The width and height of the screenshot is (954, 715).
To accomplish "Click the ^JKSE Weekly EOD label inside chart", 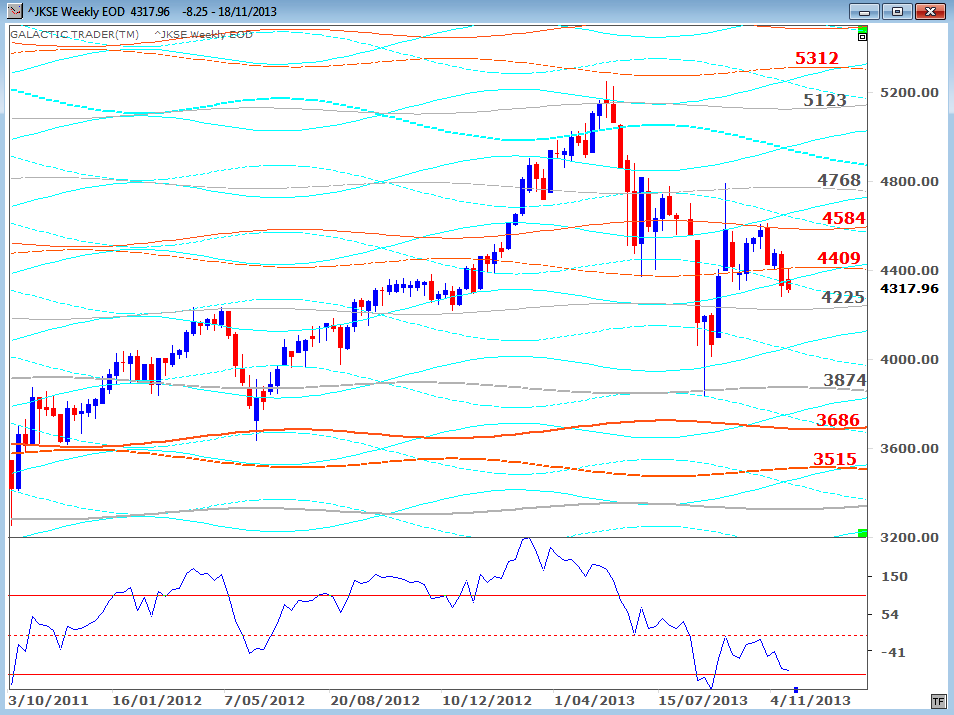I will (x=203, y=35).
